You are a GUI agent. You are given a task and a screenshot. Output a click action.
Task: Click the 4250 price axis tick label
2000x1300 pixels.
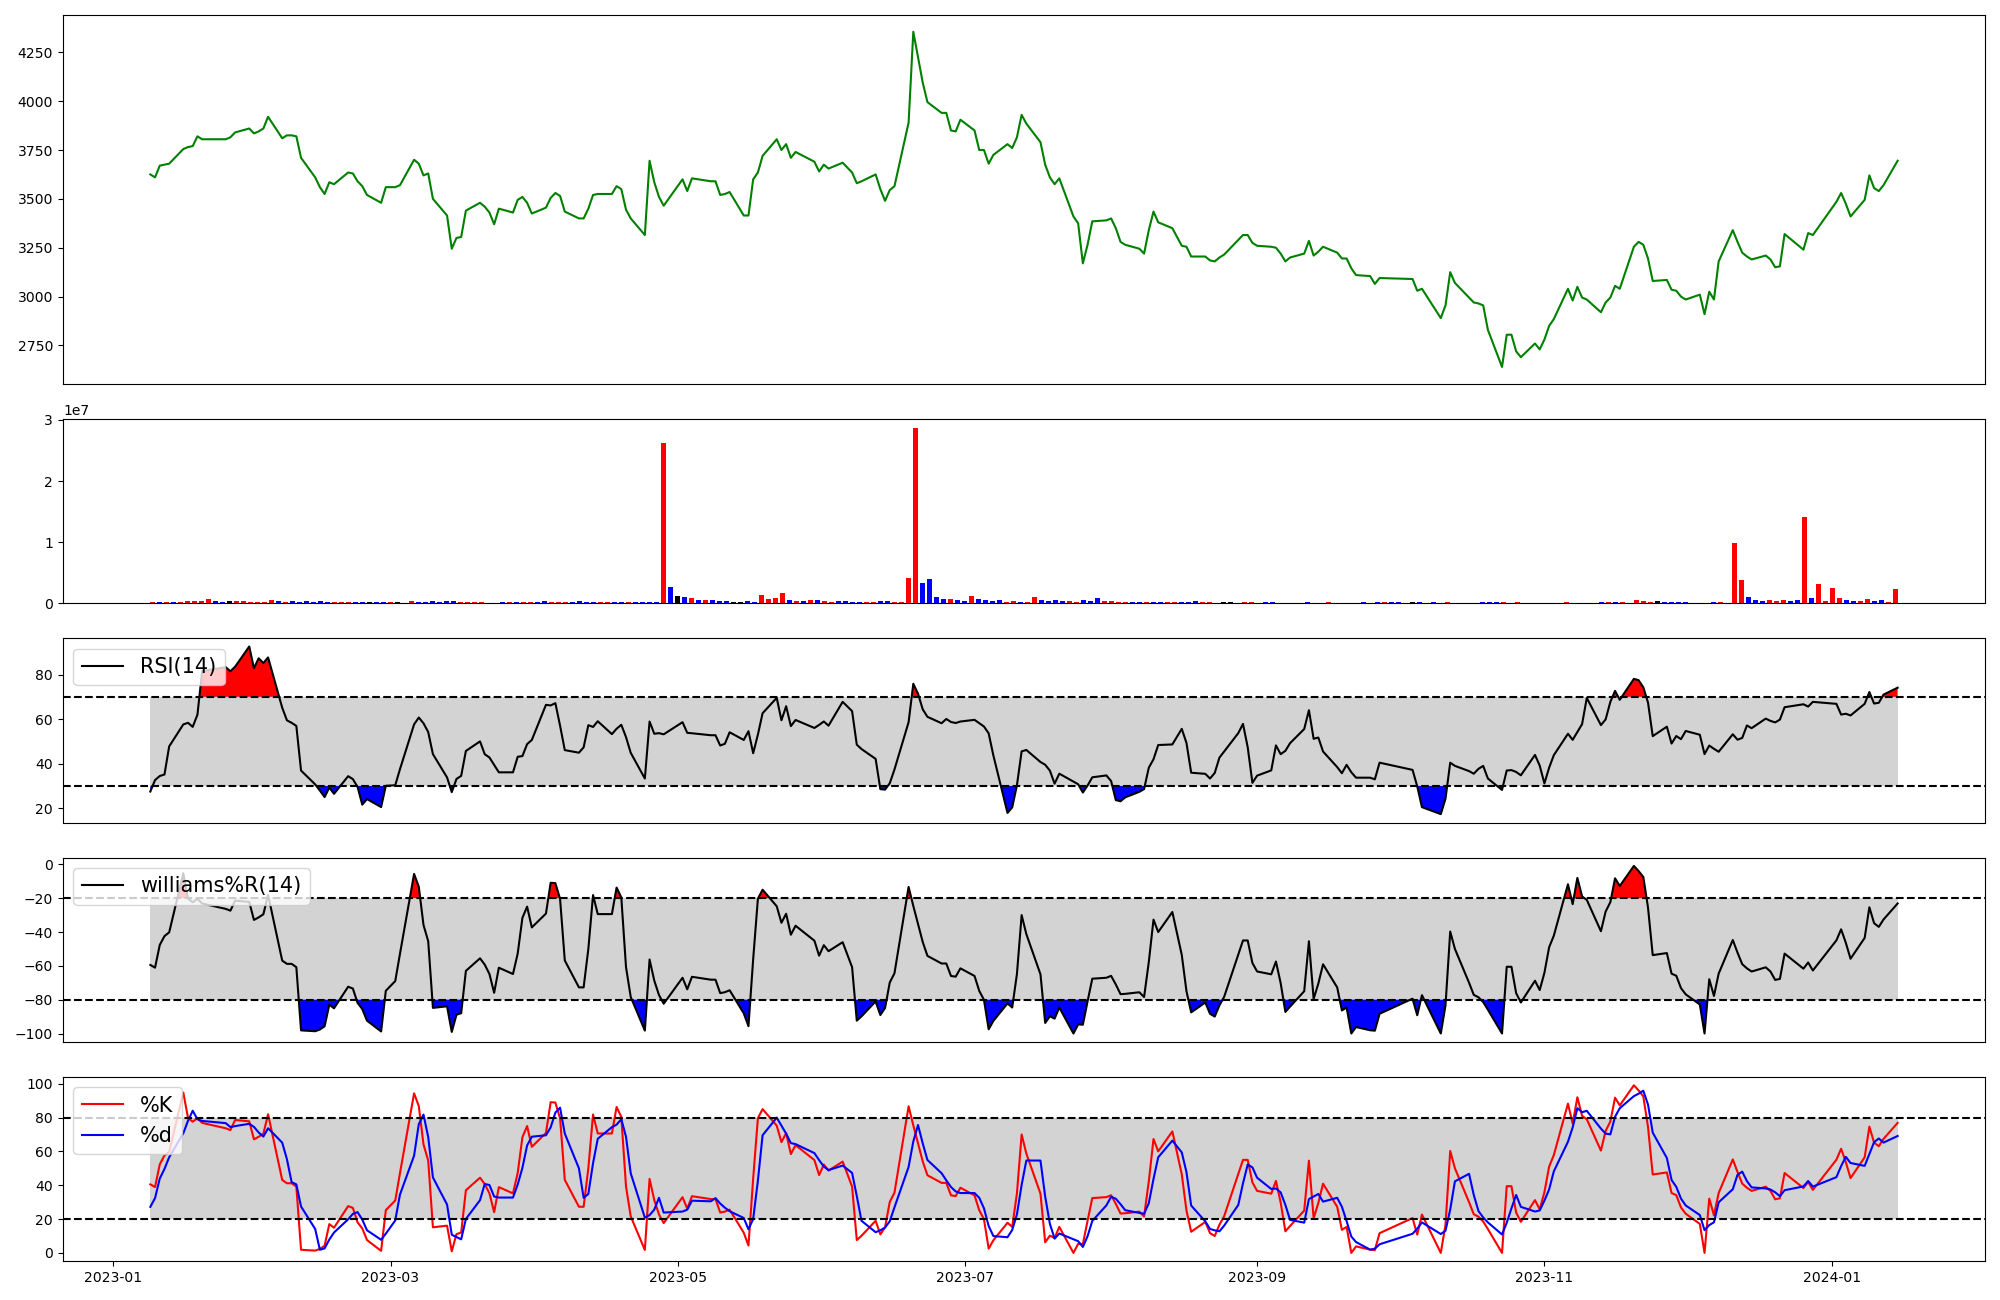coord(37,53)
